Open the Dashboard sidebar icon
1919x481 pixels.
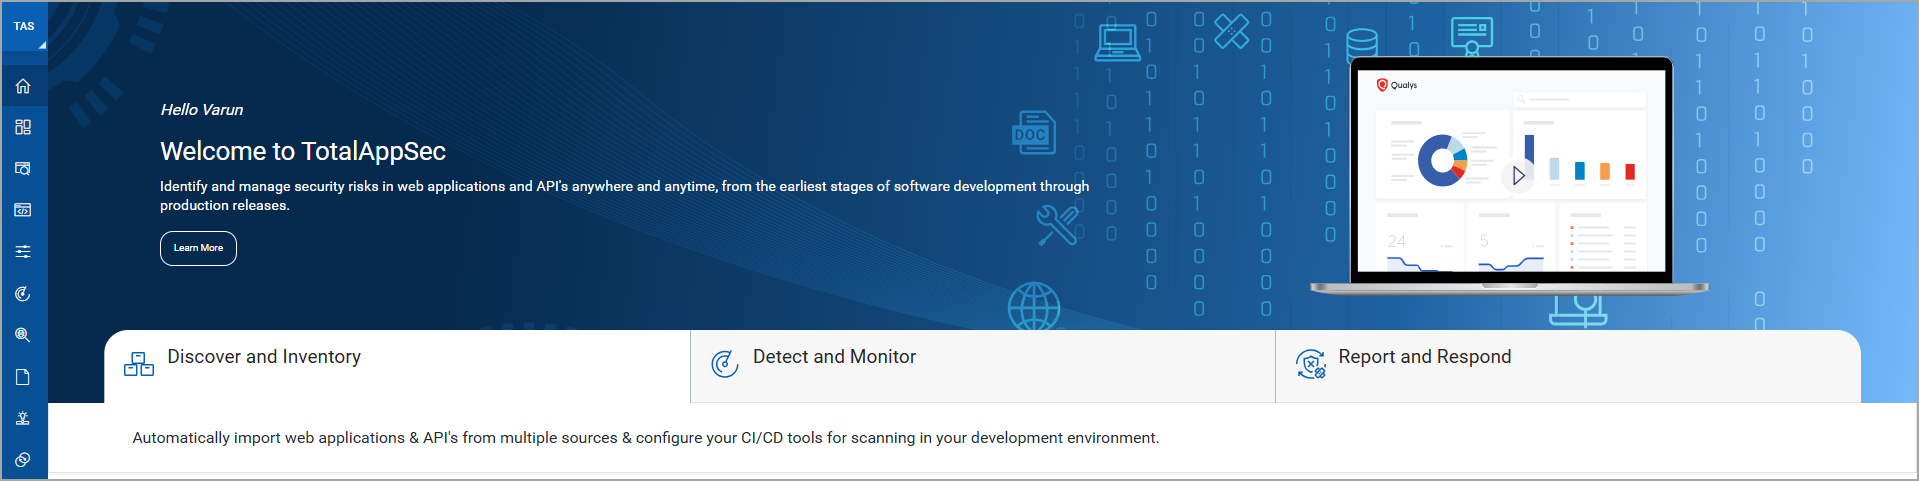pyautogui.click(x=23, y=127)
